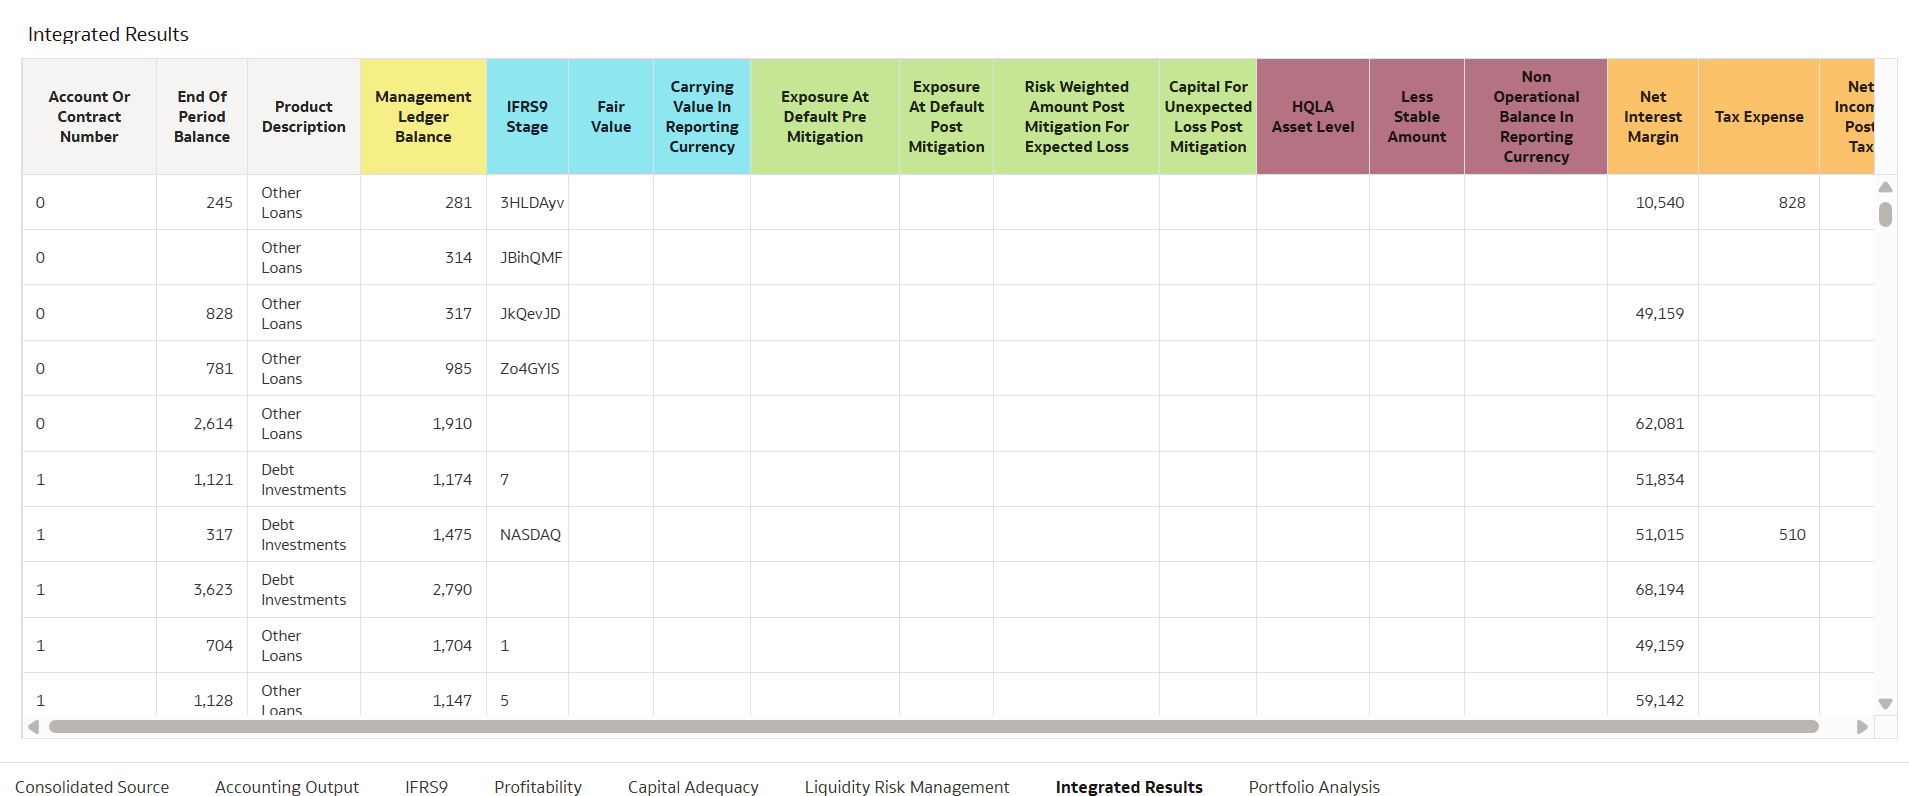The image size is (1909, 796).
Task: Click the End Of Period Balance header
Action: (x=202, y=117)
